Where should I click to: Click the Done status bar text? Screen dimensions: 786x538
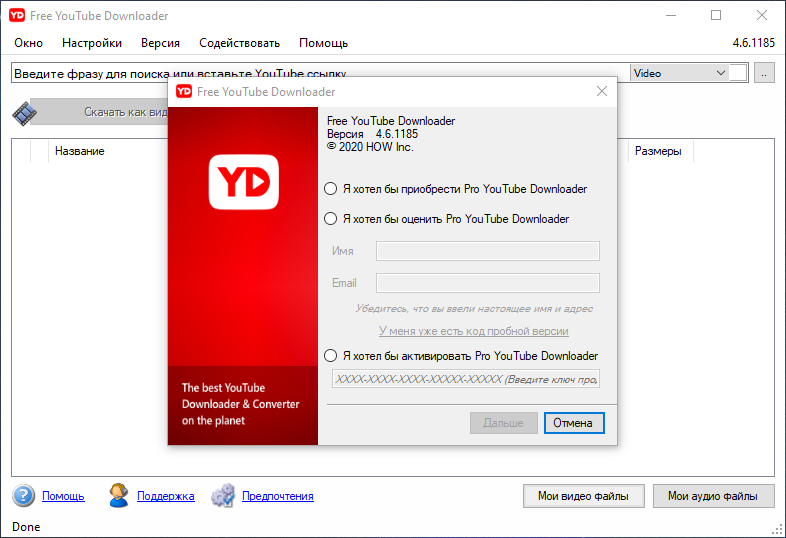pyautogui.click(x=26, y=527)
